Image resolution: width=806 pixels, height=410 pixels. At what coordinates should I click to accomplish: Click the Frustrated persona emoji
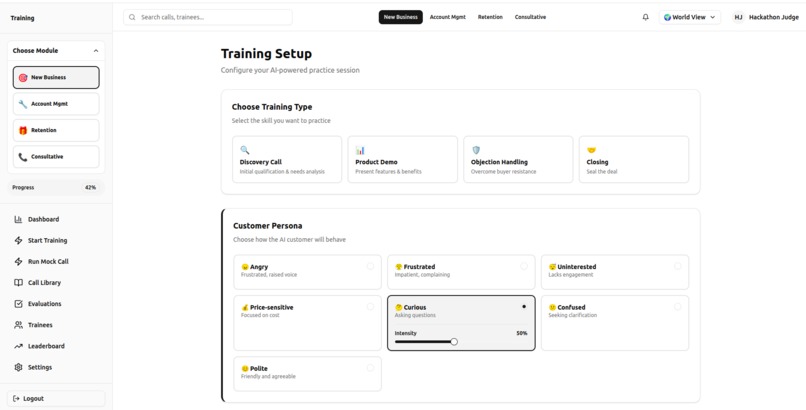pyautogui.click(x=398, y=267)
